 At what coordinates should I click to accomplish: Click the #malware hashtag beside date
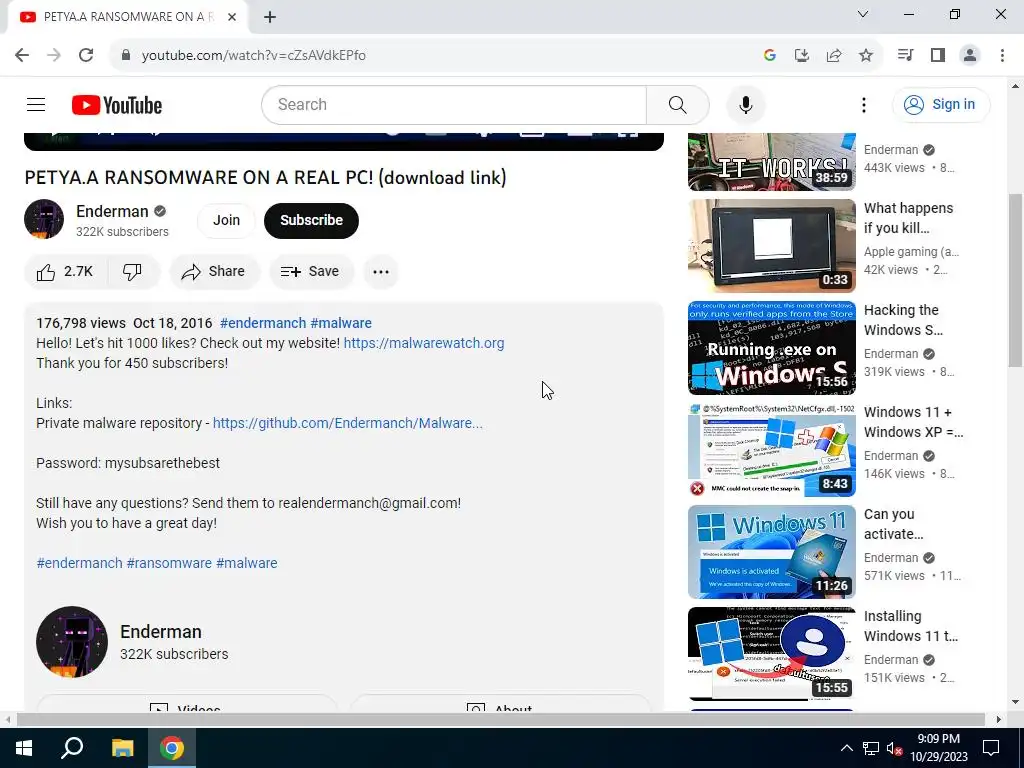(x=341, y=323)
